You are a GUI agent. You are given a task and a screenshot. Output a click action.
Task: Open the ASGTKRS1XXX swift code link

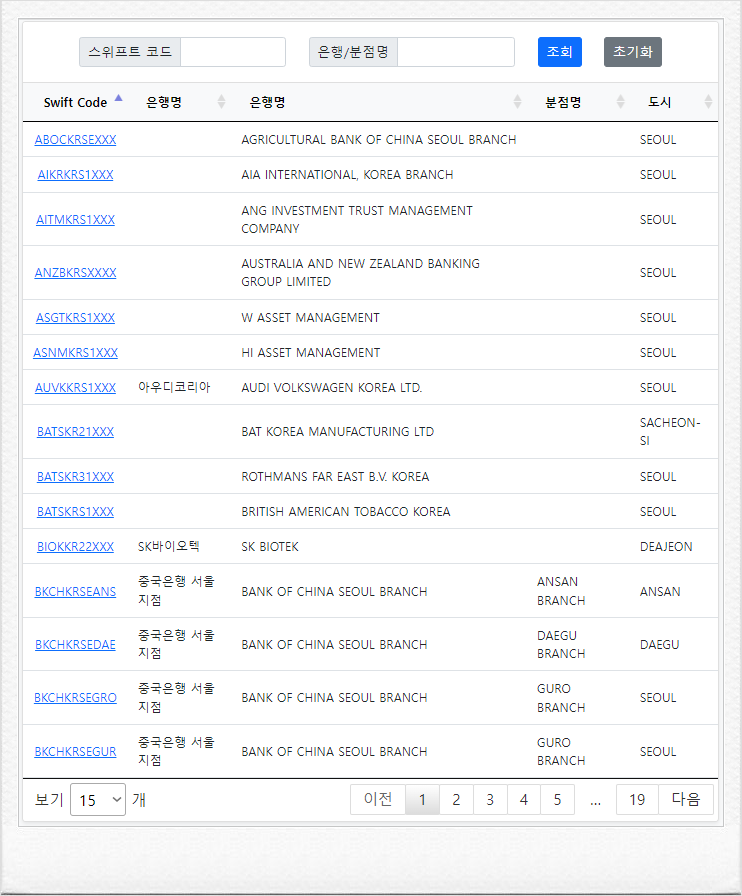[x=75, y=317]
